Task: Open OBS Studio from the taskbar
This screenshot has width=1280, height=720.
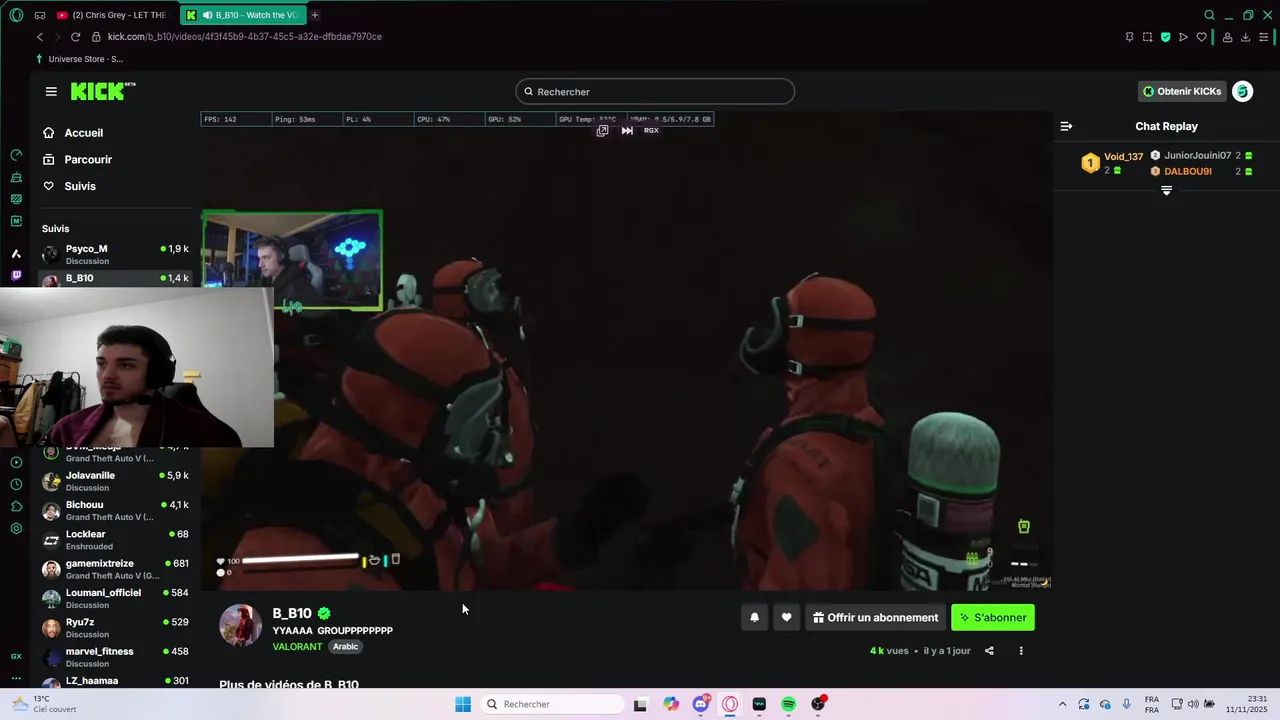Action: tap(818, 704)
